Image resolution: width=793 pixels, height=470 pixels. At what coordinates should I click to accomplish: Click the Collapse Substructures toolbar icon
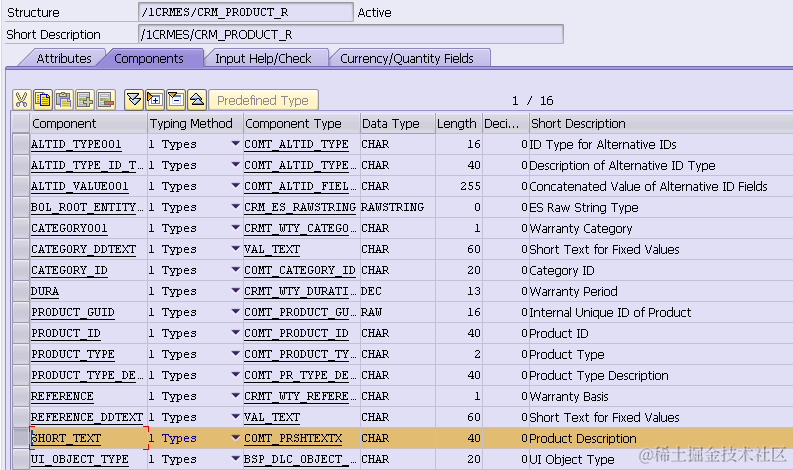coord(176,100)
